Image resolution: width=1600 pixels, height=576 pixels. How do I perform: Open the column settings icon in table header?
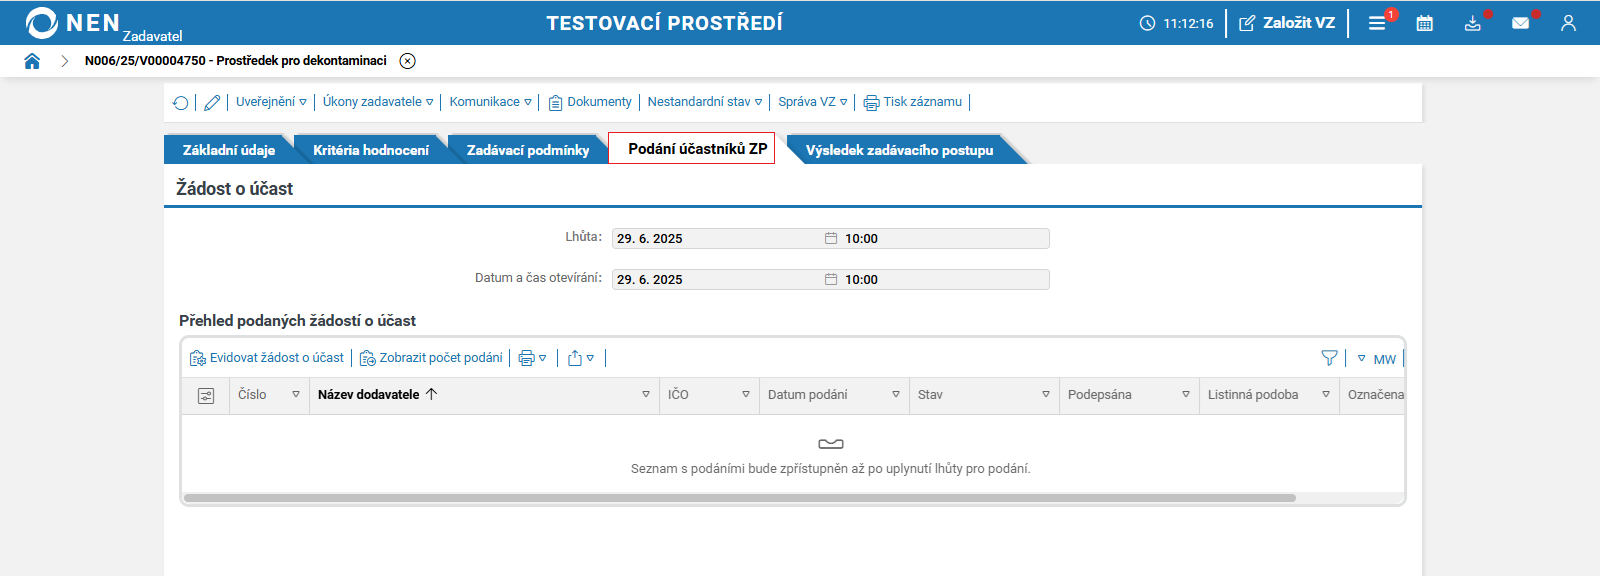206,396
